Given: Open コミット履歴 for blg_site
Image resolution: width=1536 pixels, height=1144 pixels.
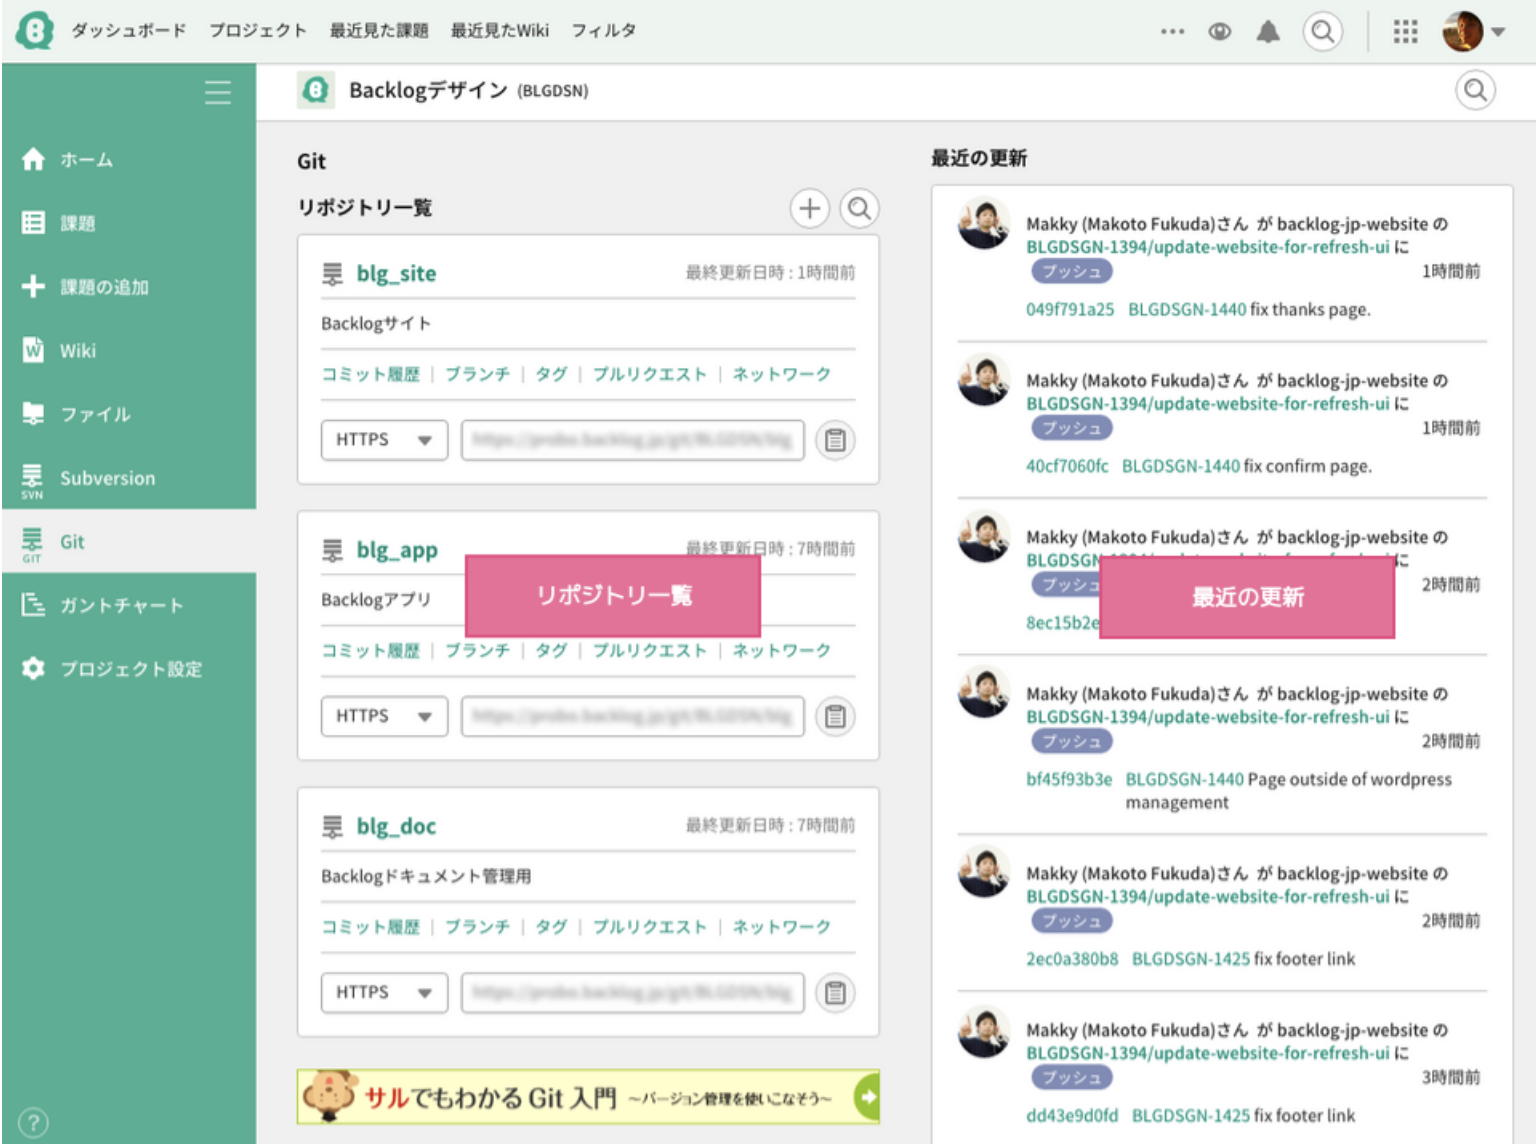Looking at the screenshot, I should point(370,374).
